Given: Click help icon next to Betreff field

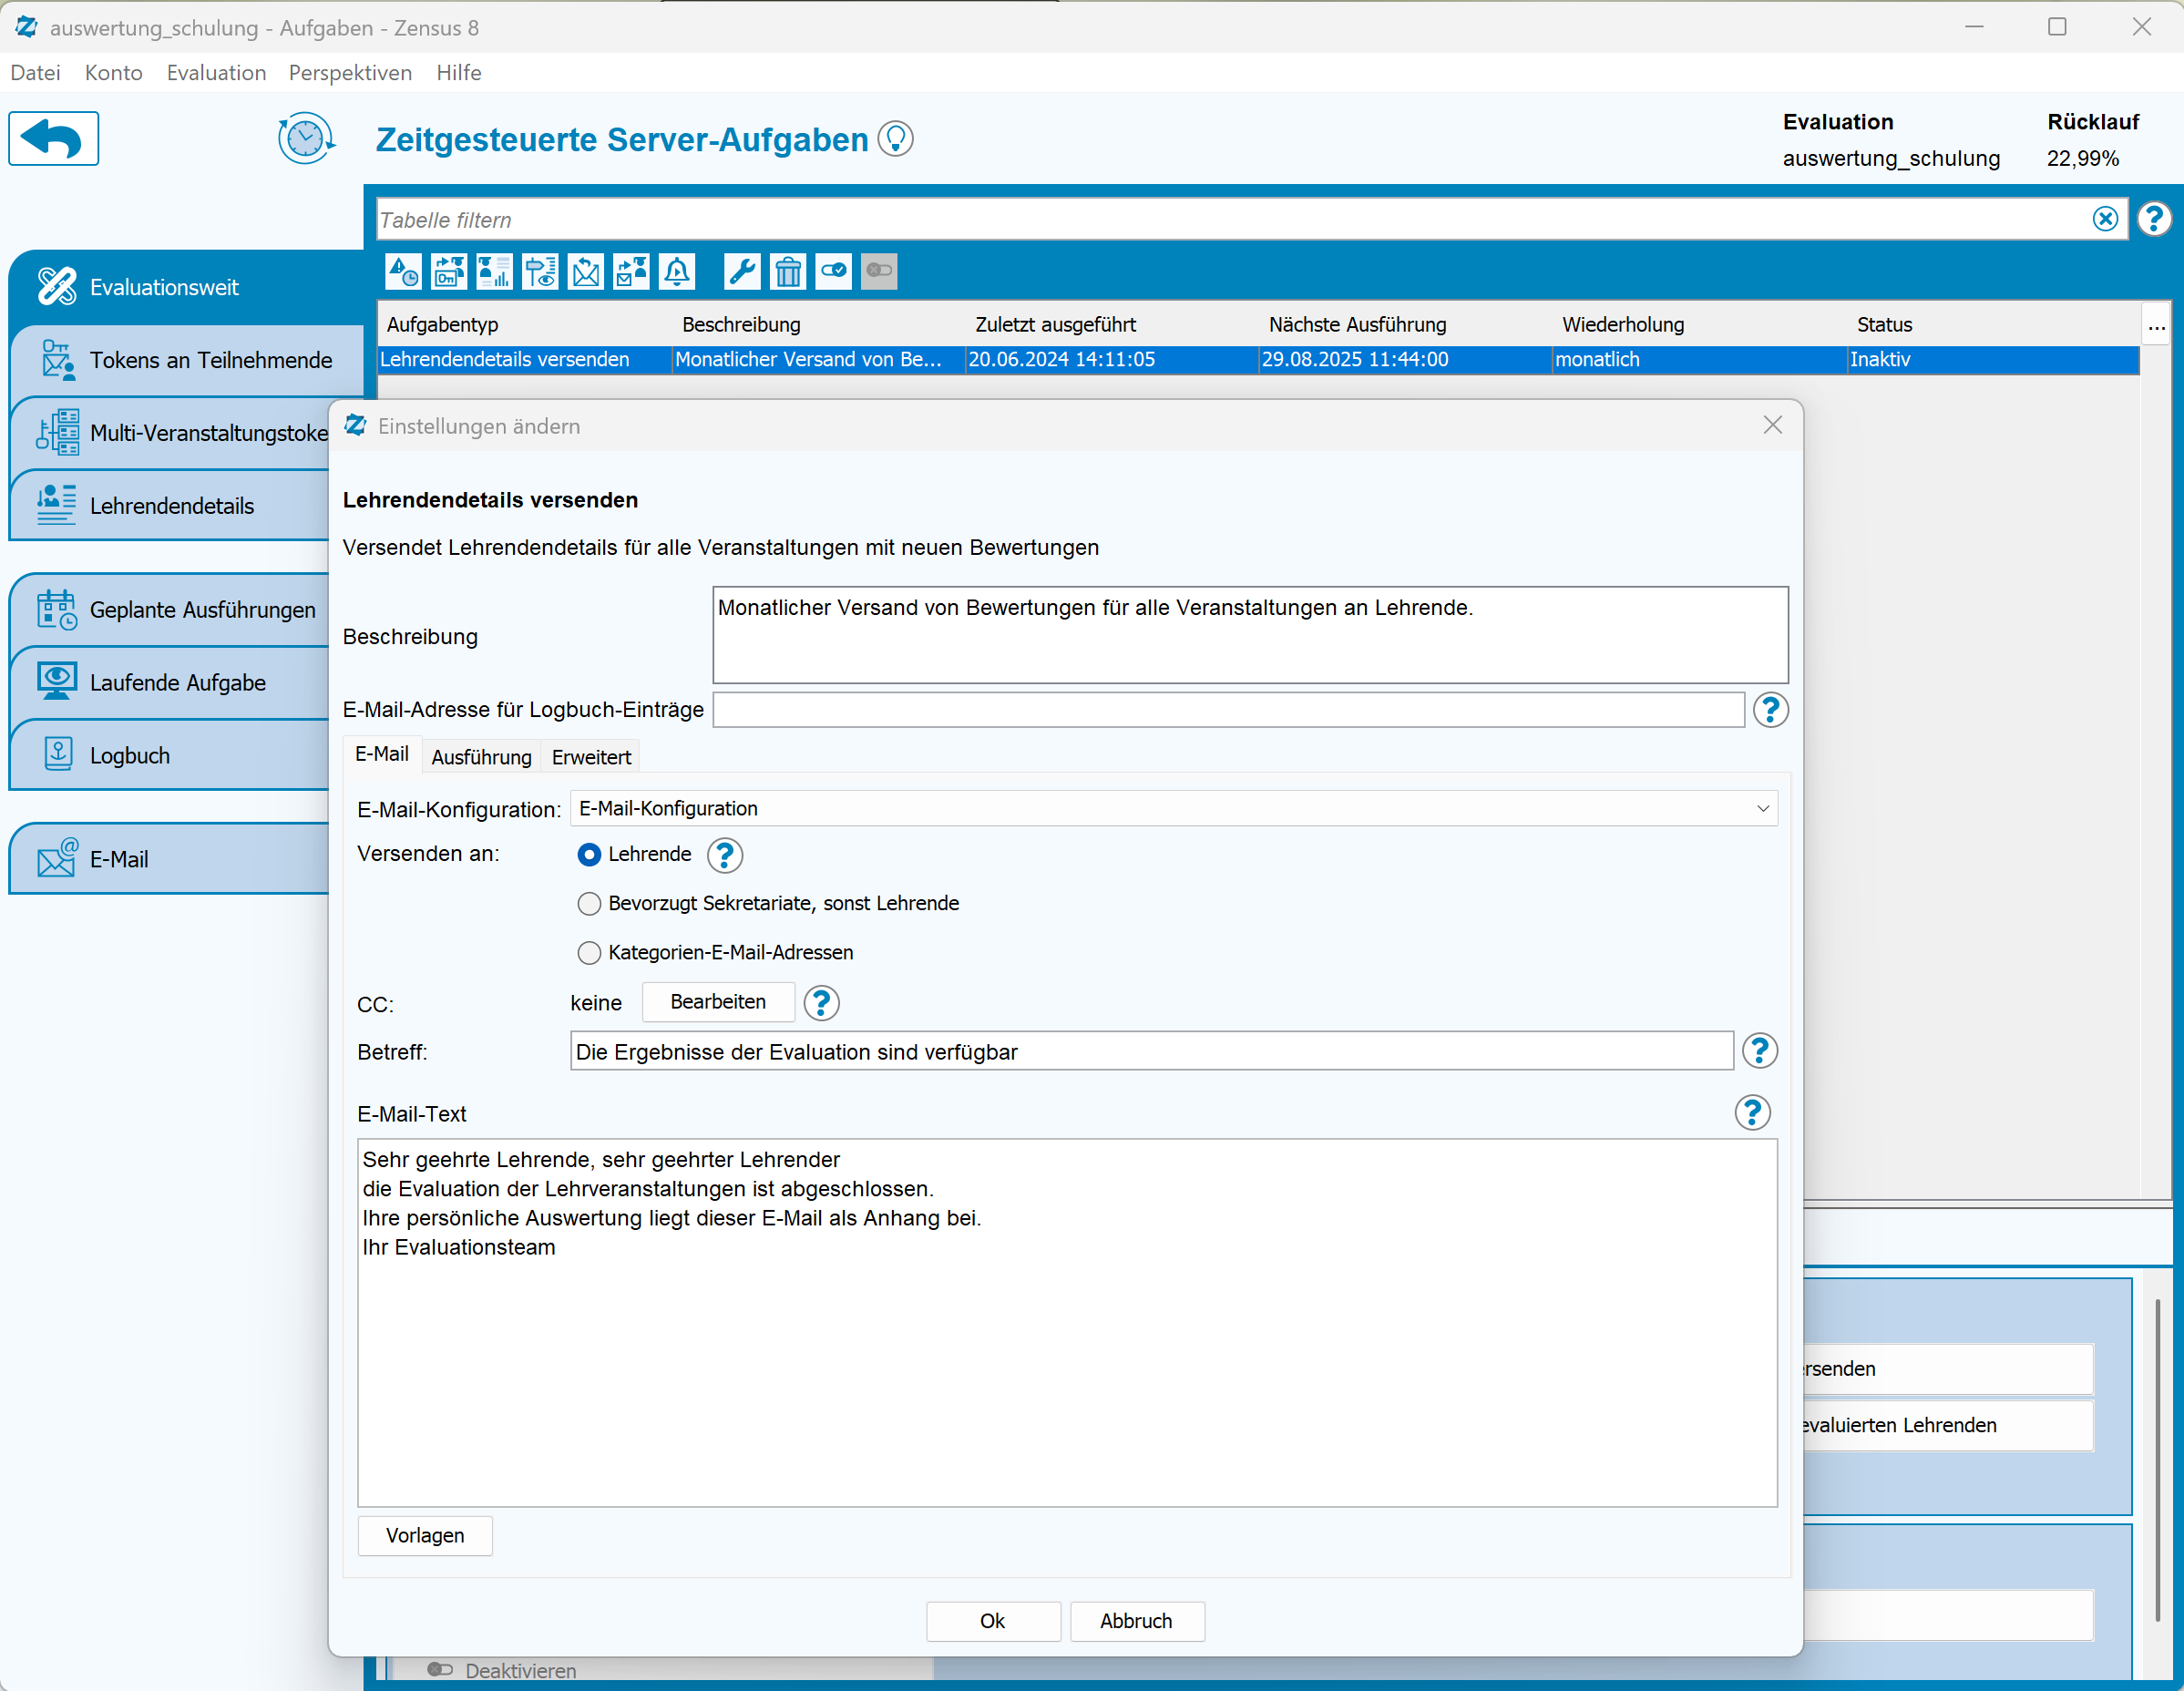Looking at the screenshot, I should coord(1759,1051).
